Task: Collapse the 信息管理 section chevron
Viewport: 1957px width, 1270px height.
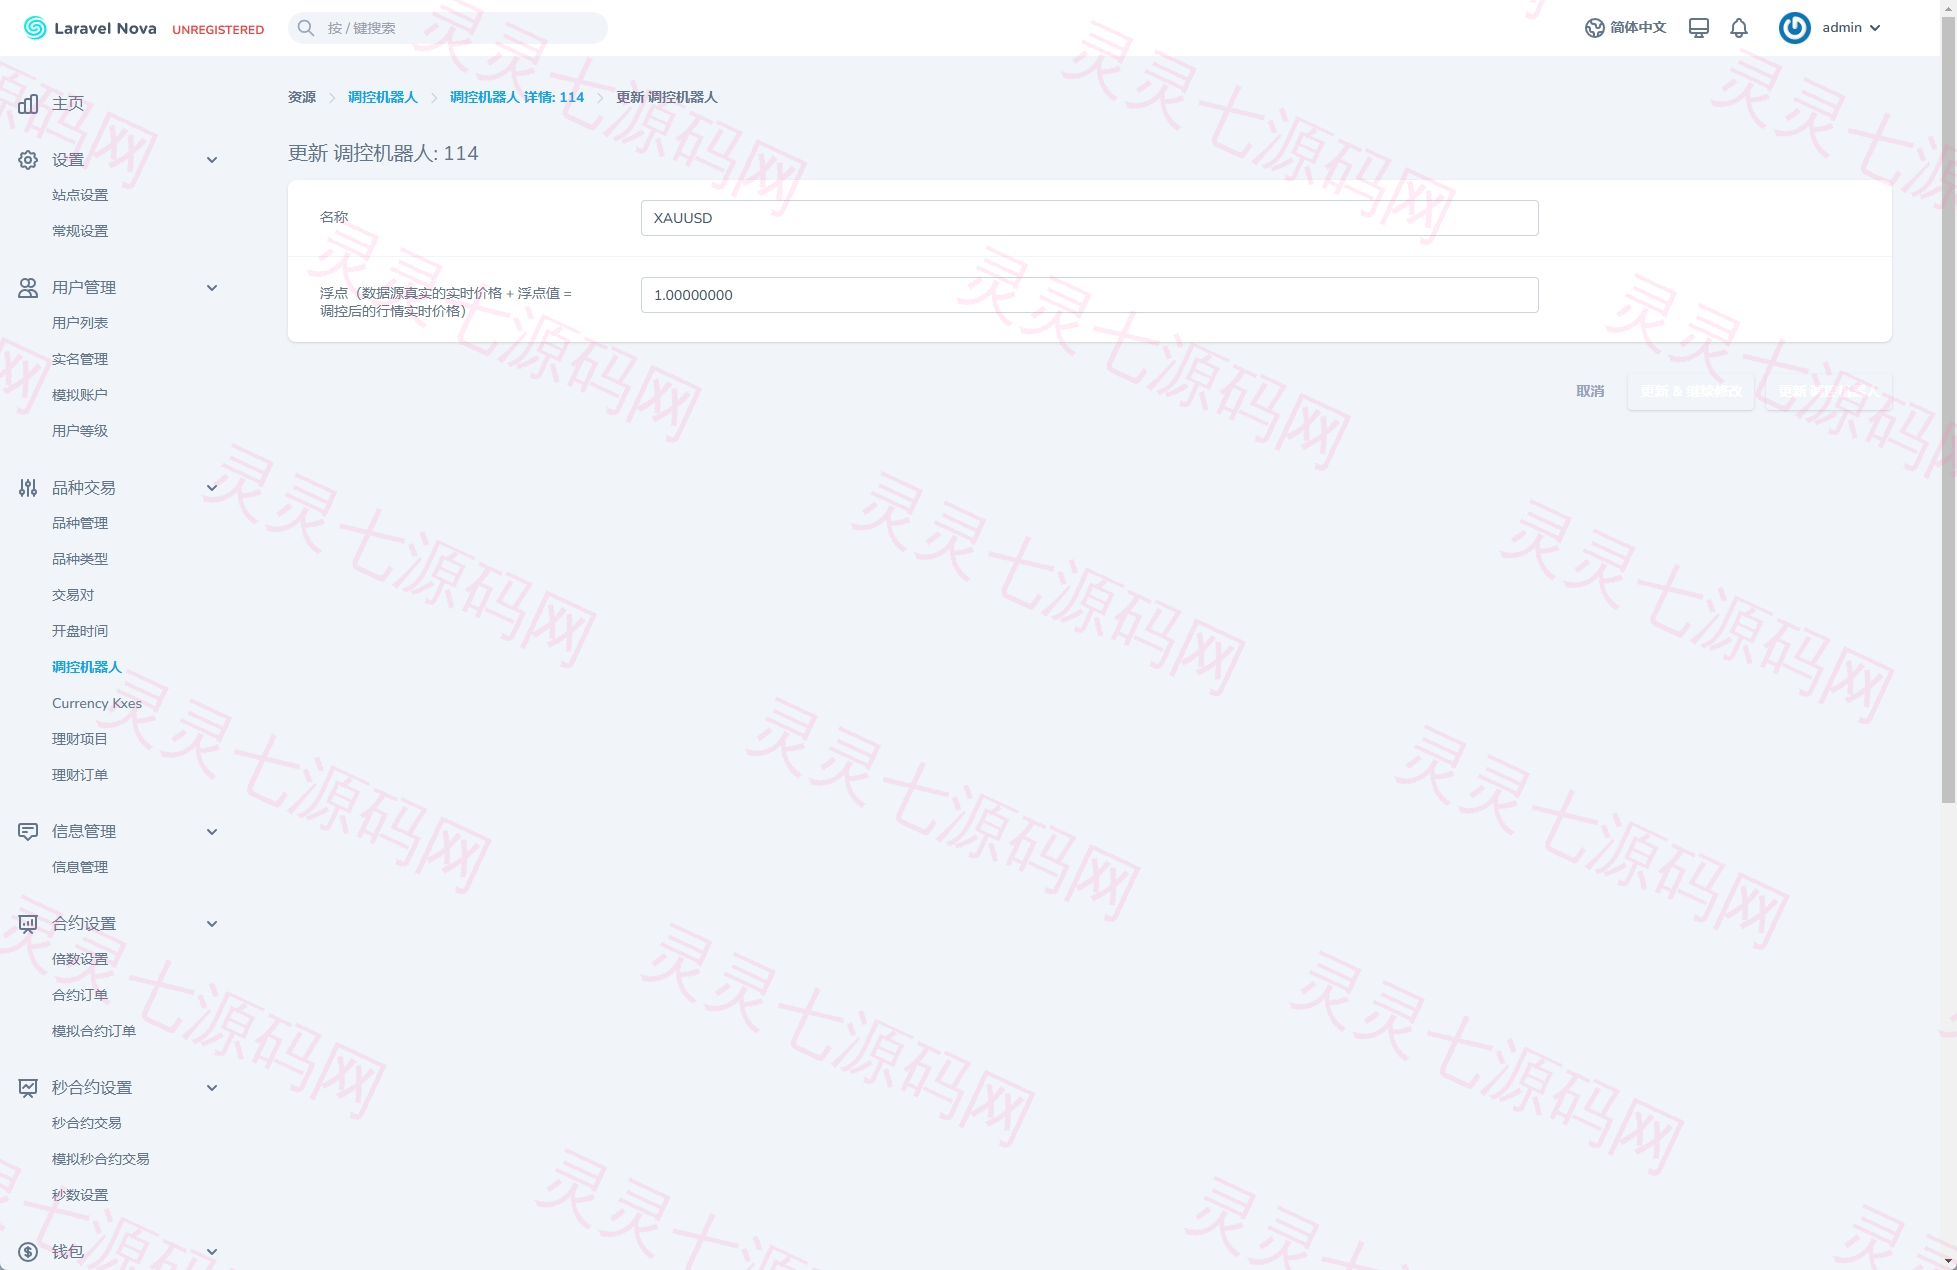Action: (x=212, y=832)
